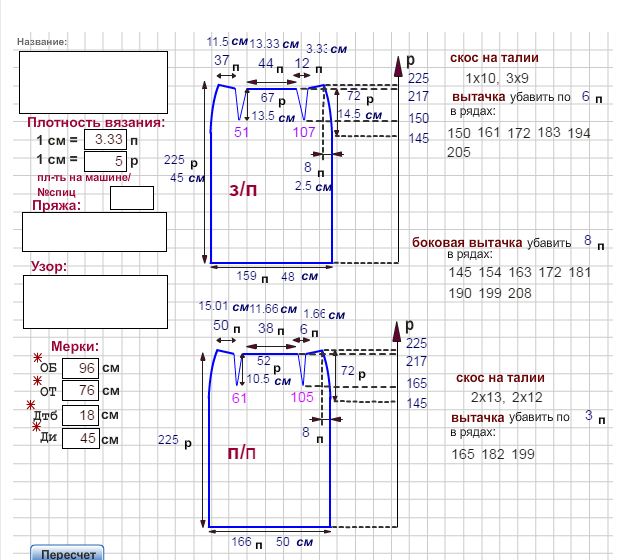
Task: Click the machine density / needle number box
Action: pyautogui.click(x=131, y=197)
